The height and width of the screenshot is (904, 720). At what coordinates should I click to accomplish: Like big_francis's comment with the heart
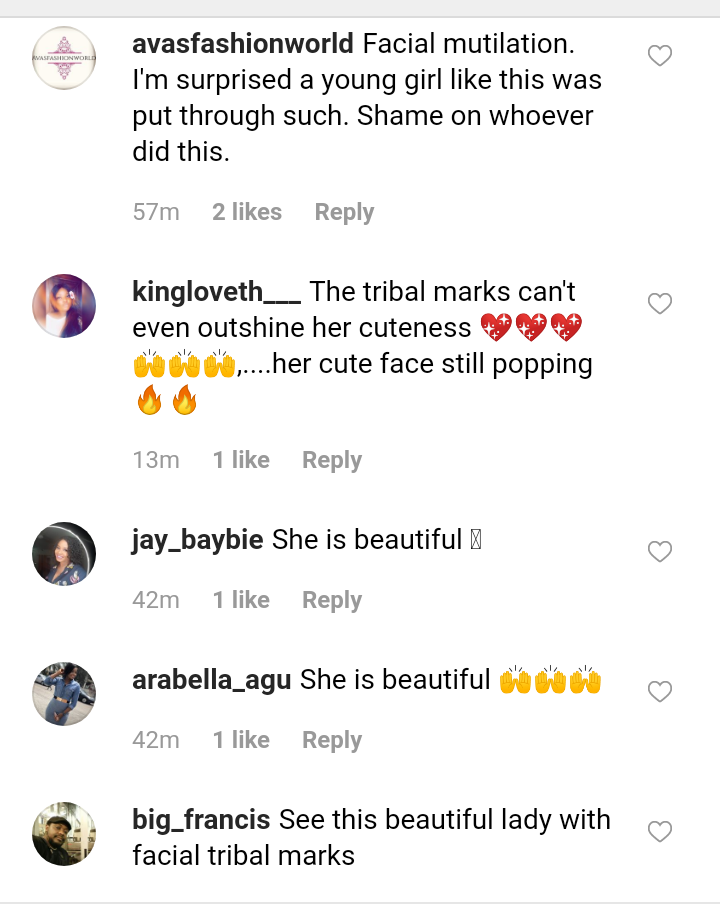point(660,832)
